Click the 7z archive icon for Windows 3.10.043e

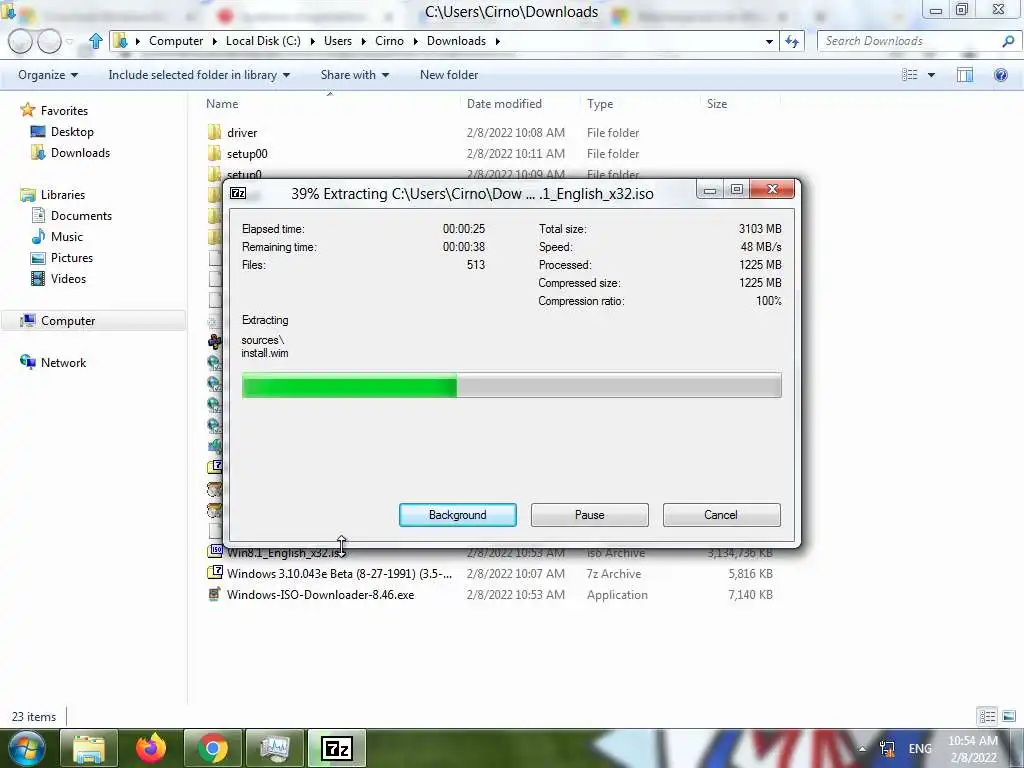214,573
